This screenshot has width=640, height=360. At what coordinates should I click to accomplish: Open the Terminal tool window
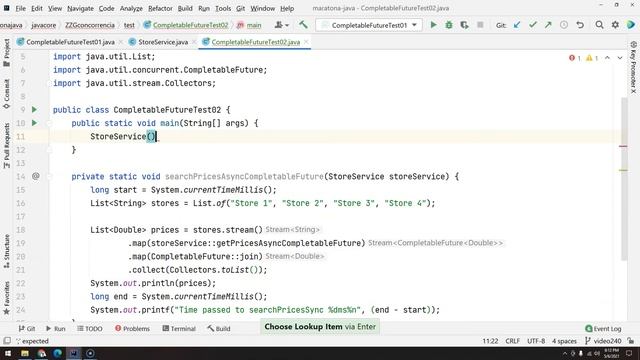tap(179, 328)
